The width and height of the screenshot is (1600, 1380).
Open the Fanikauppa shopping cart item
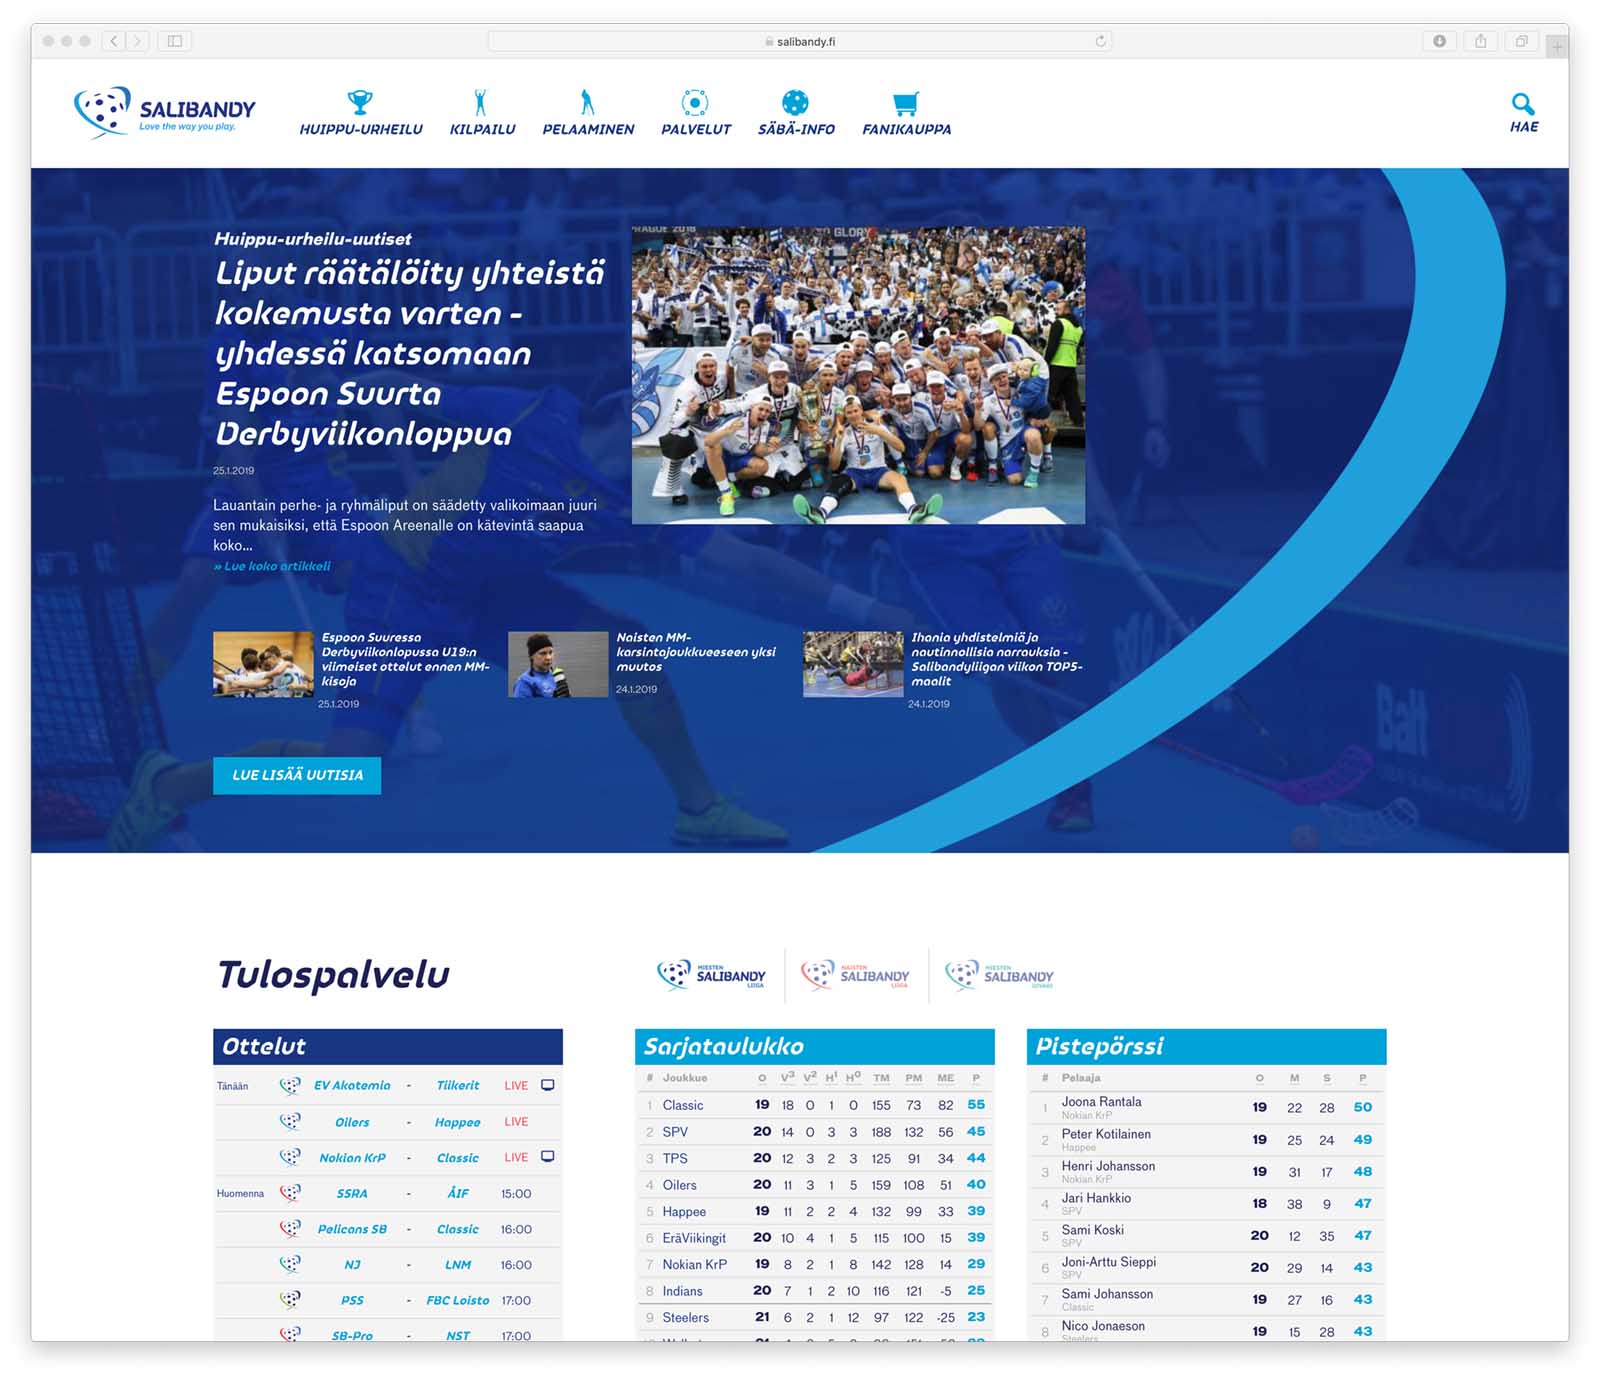[906, 112]
